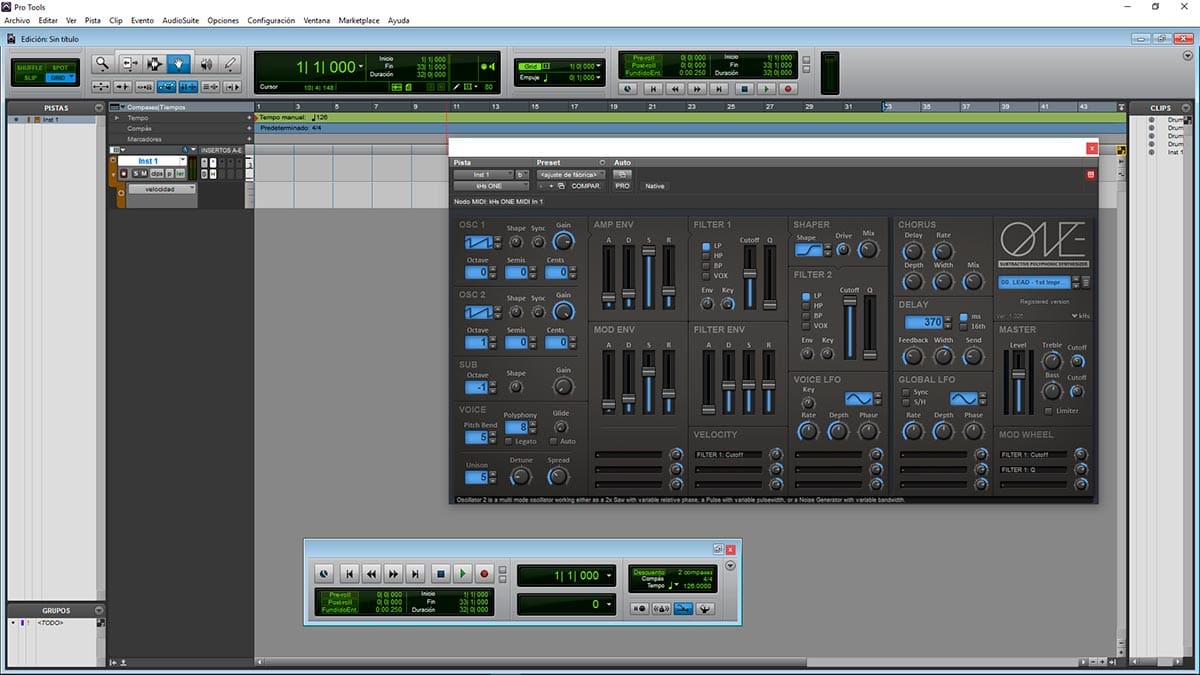Click Record in the floating transport window
The height and width of the screenshot is (675, 1200).
[484, 574]
